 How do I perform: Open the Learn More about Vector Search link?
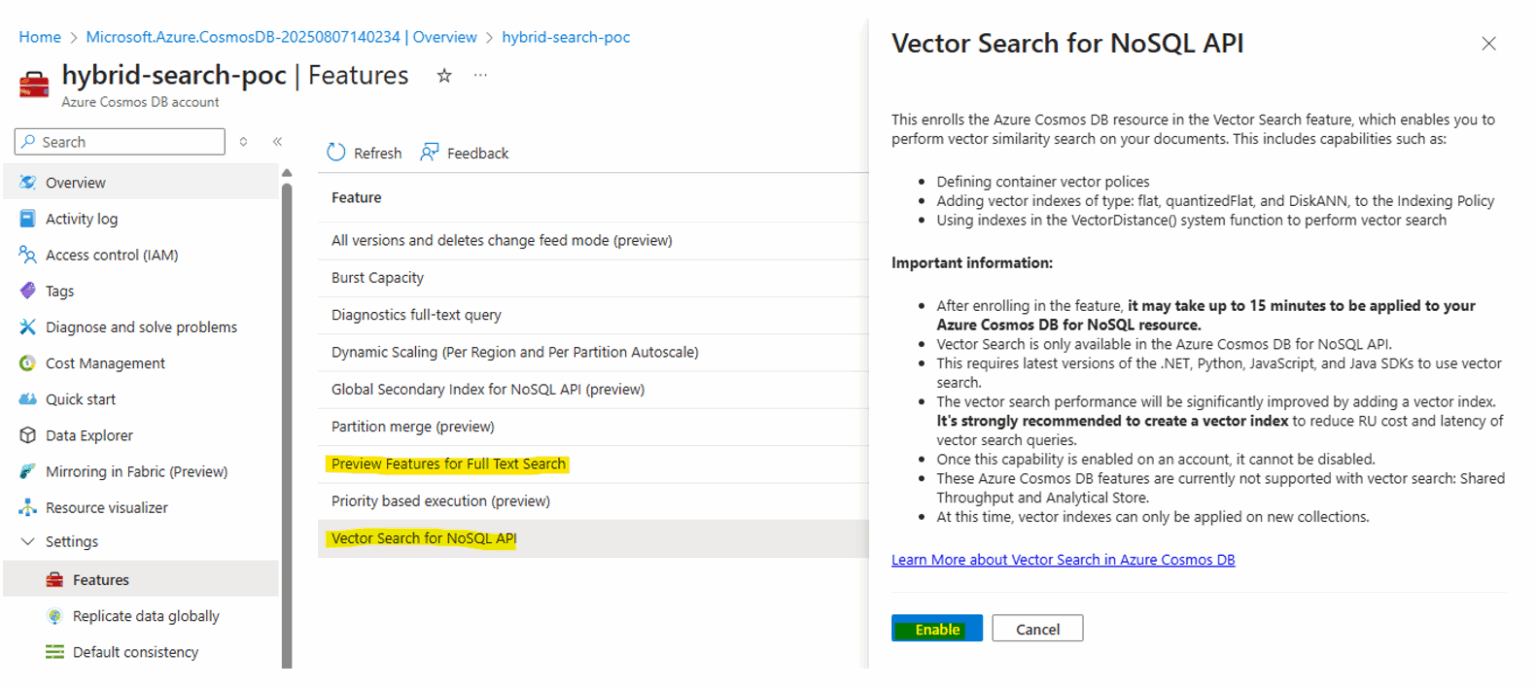(x=1063, y=559)
